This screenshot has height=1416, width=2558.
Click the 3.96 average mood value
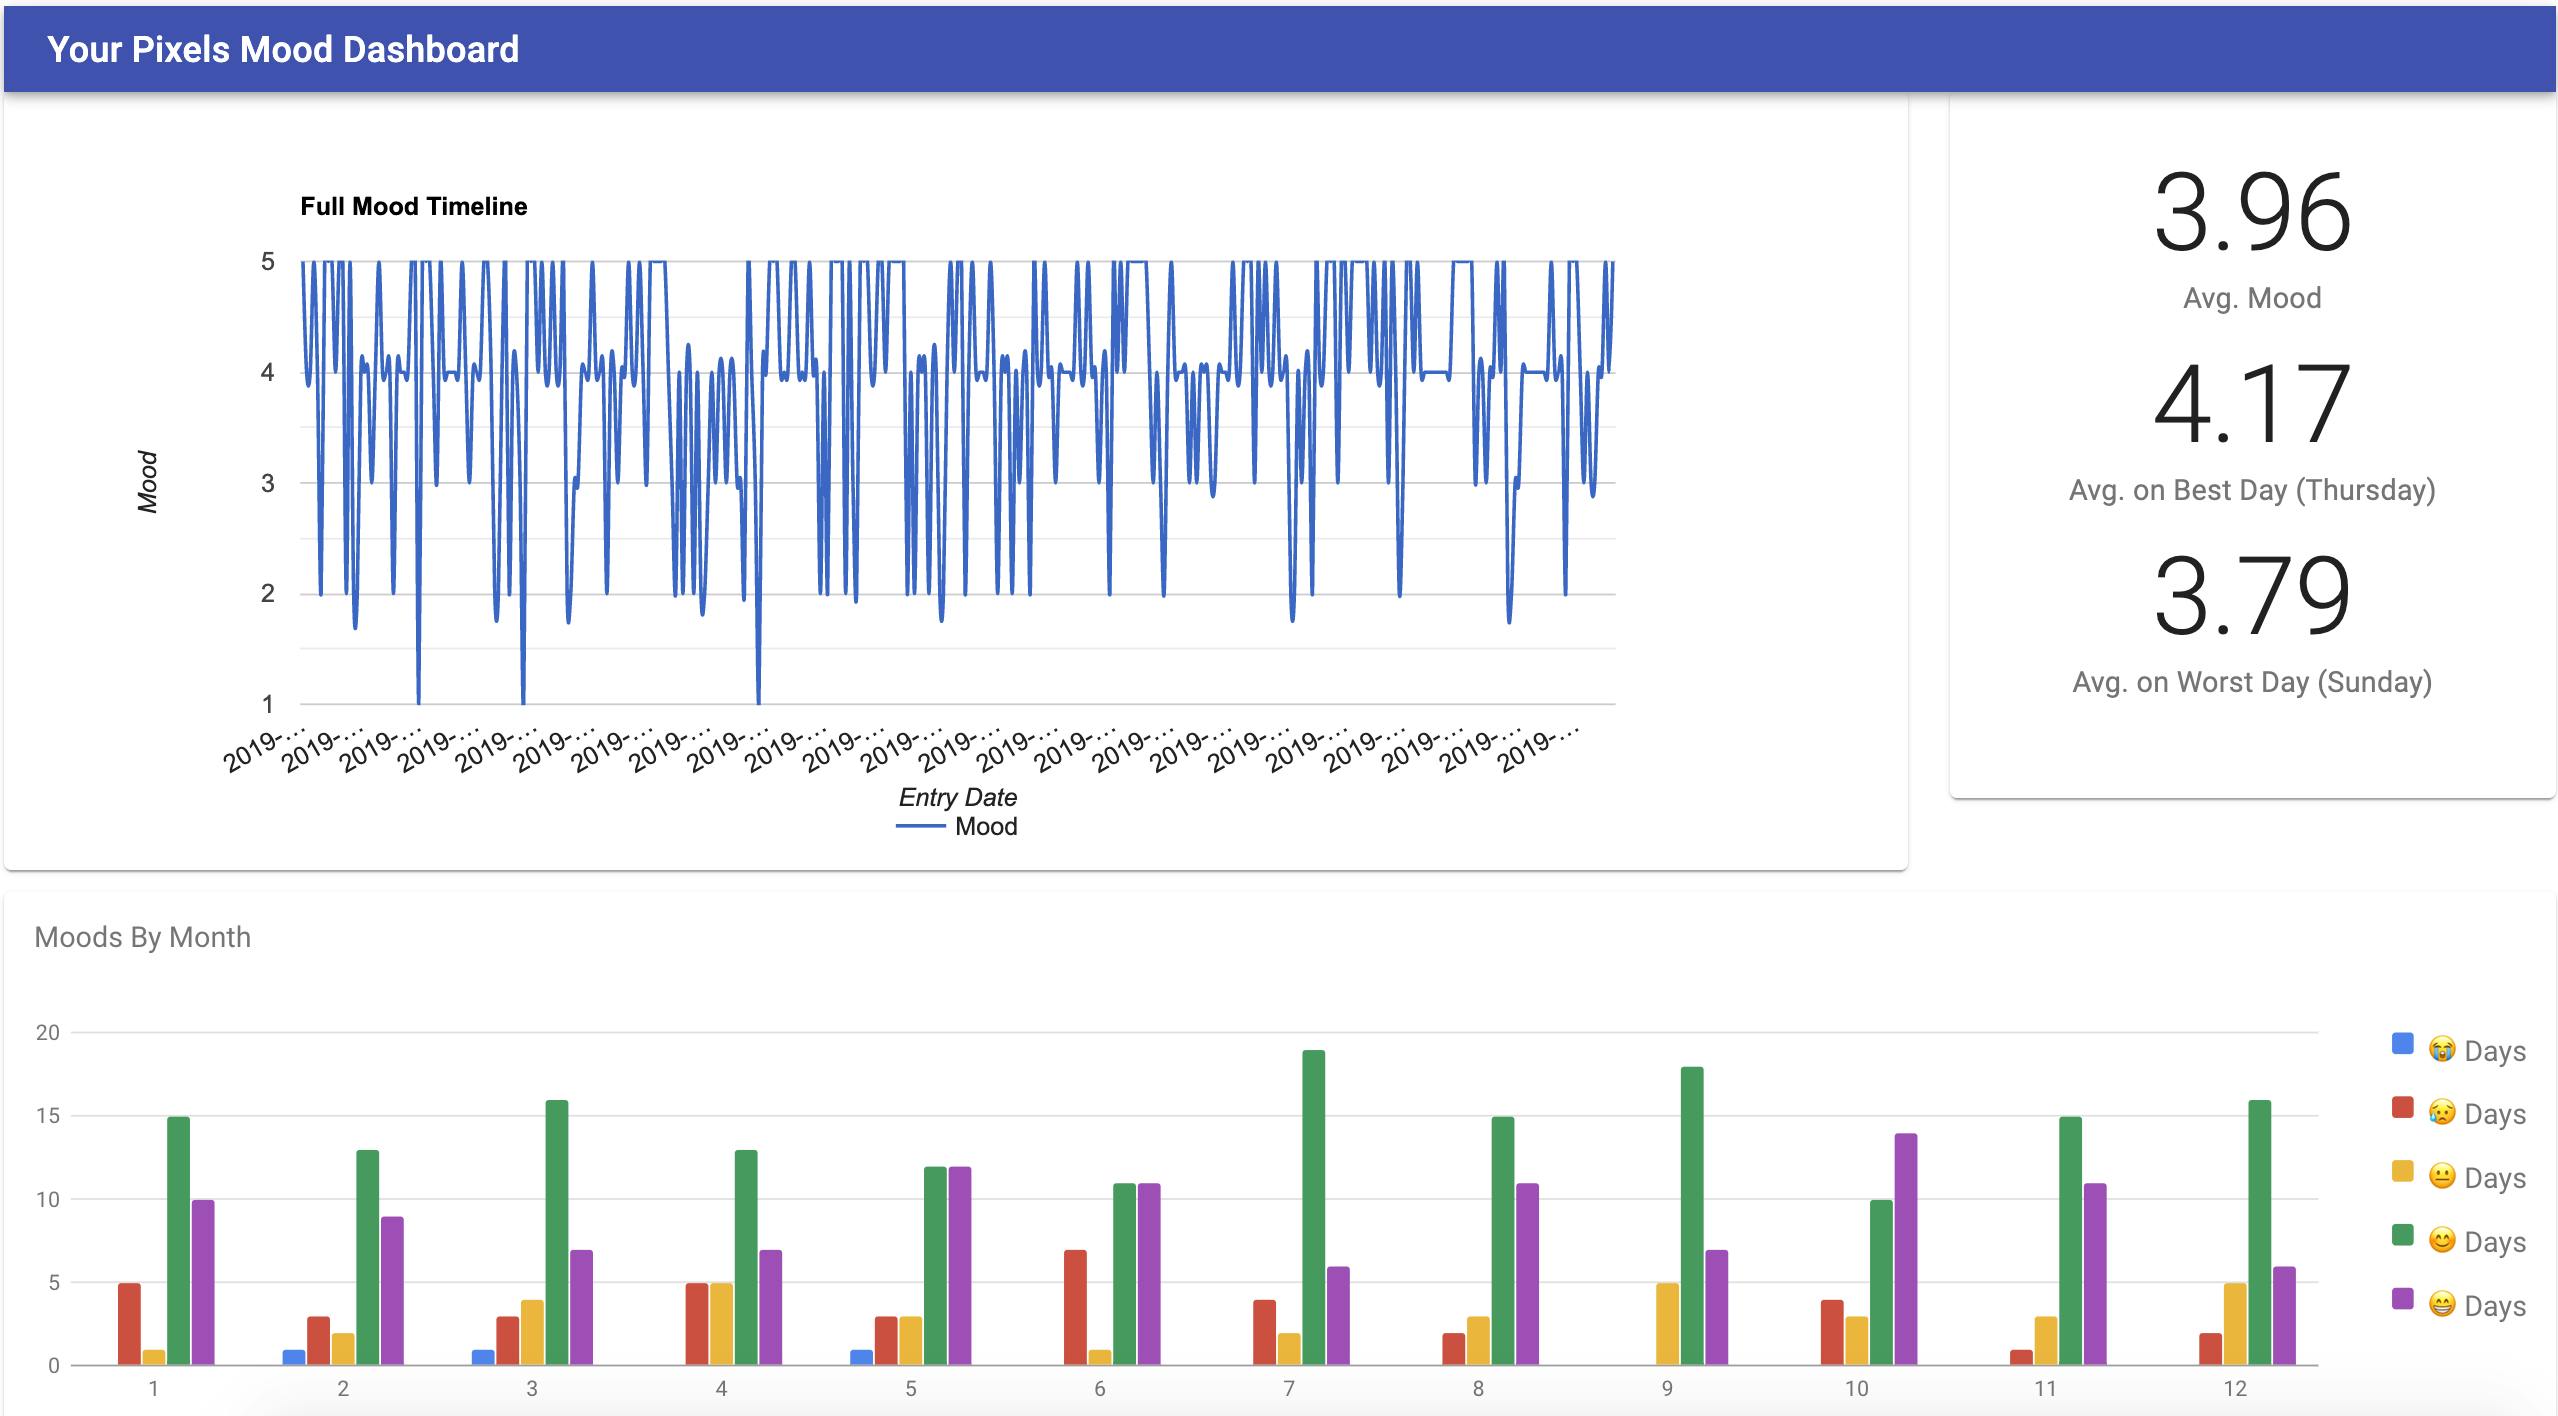click(x=2252, y=213)
